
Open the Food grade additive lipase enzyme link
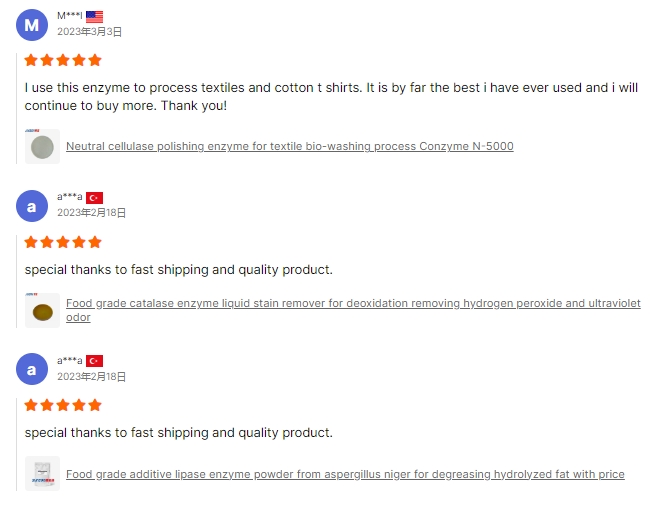[x=345, y=474]
